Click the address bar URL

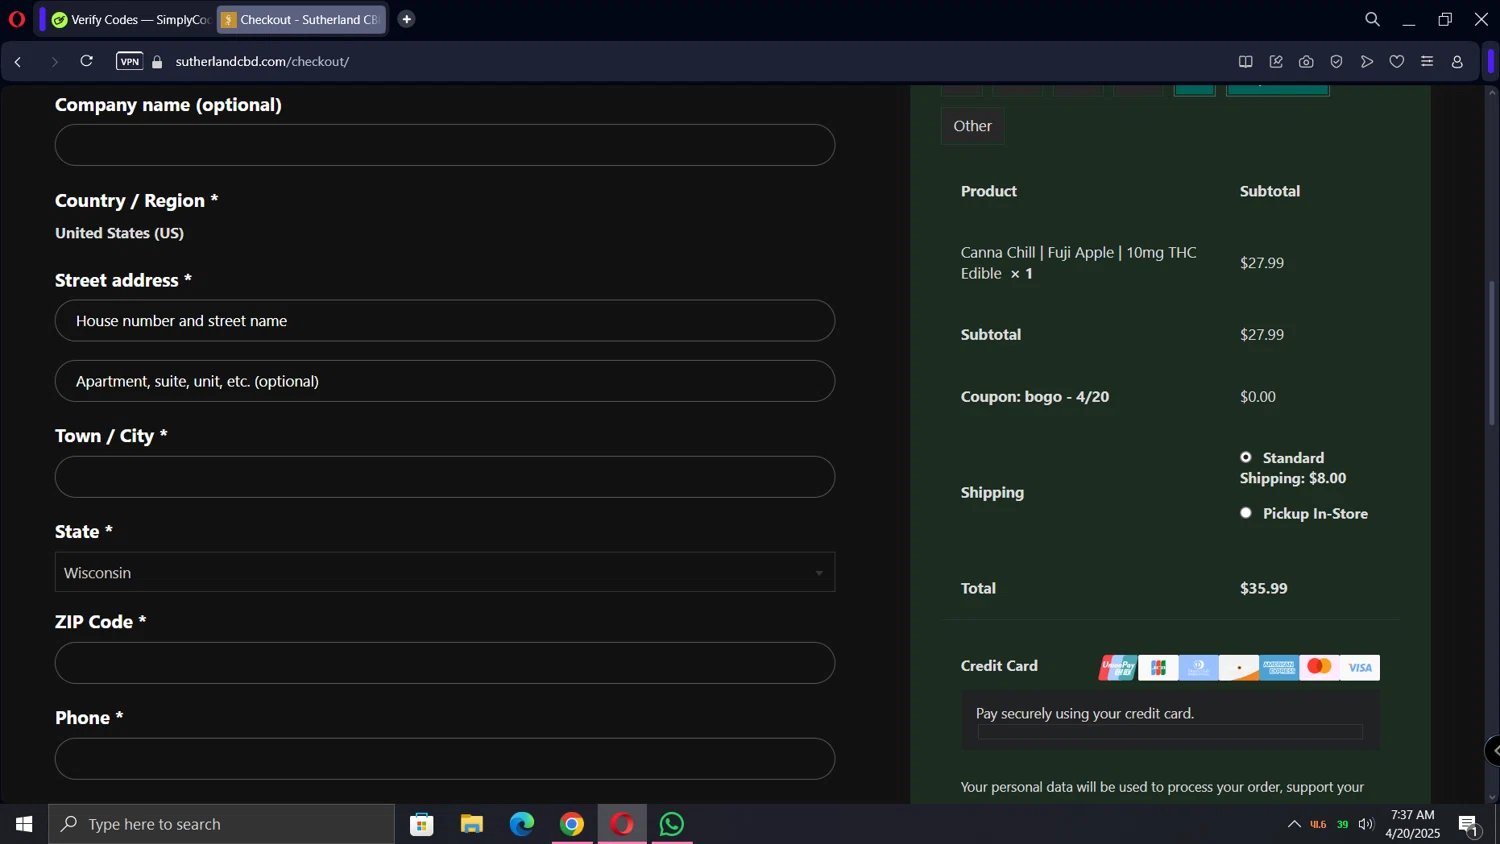point(262,62)
